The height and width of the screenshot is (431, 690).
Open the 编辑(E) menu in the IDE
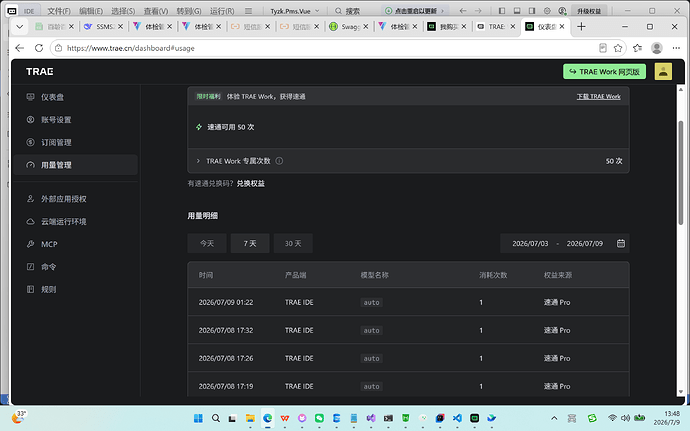pos(91,11)
